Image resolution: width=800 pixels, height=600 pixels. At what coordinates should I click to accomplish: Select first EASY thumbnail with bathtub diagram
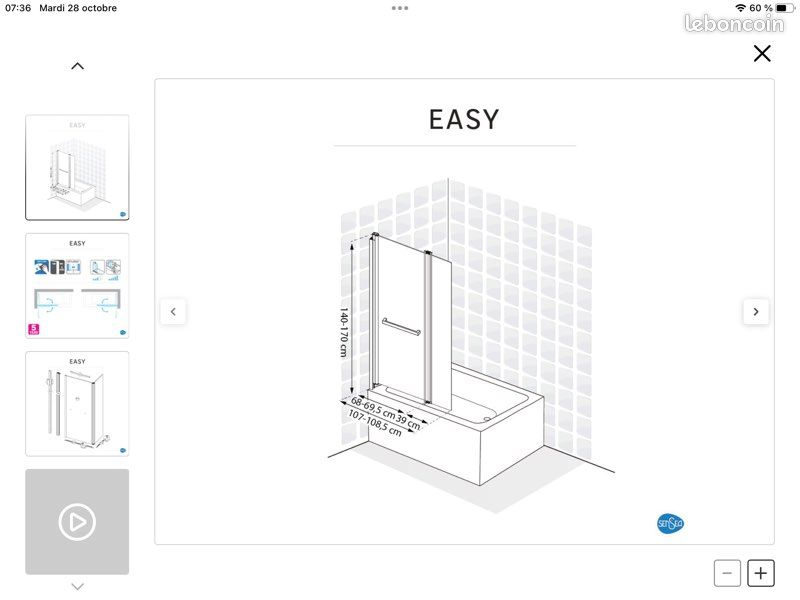coord(77,167)
